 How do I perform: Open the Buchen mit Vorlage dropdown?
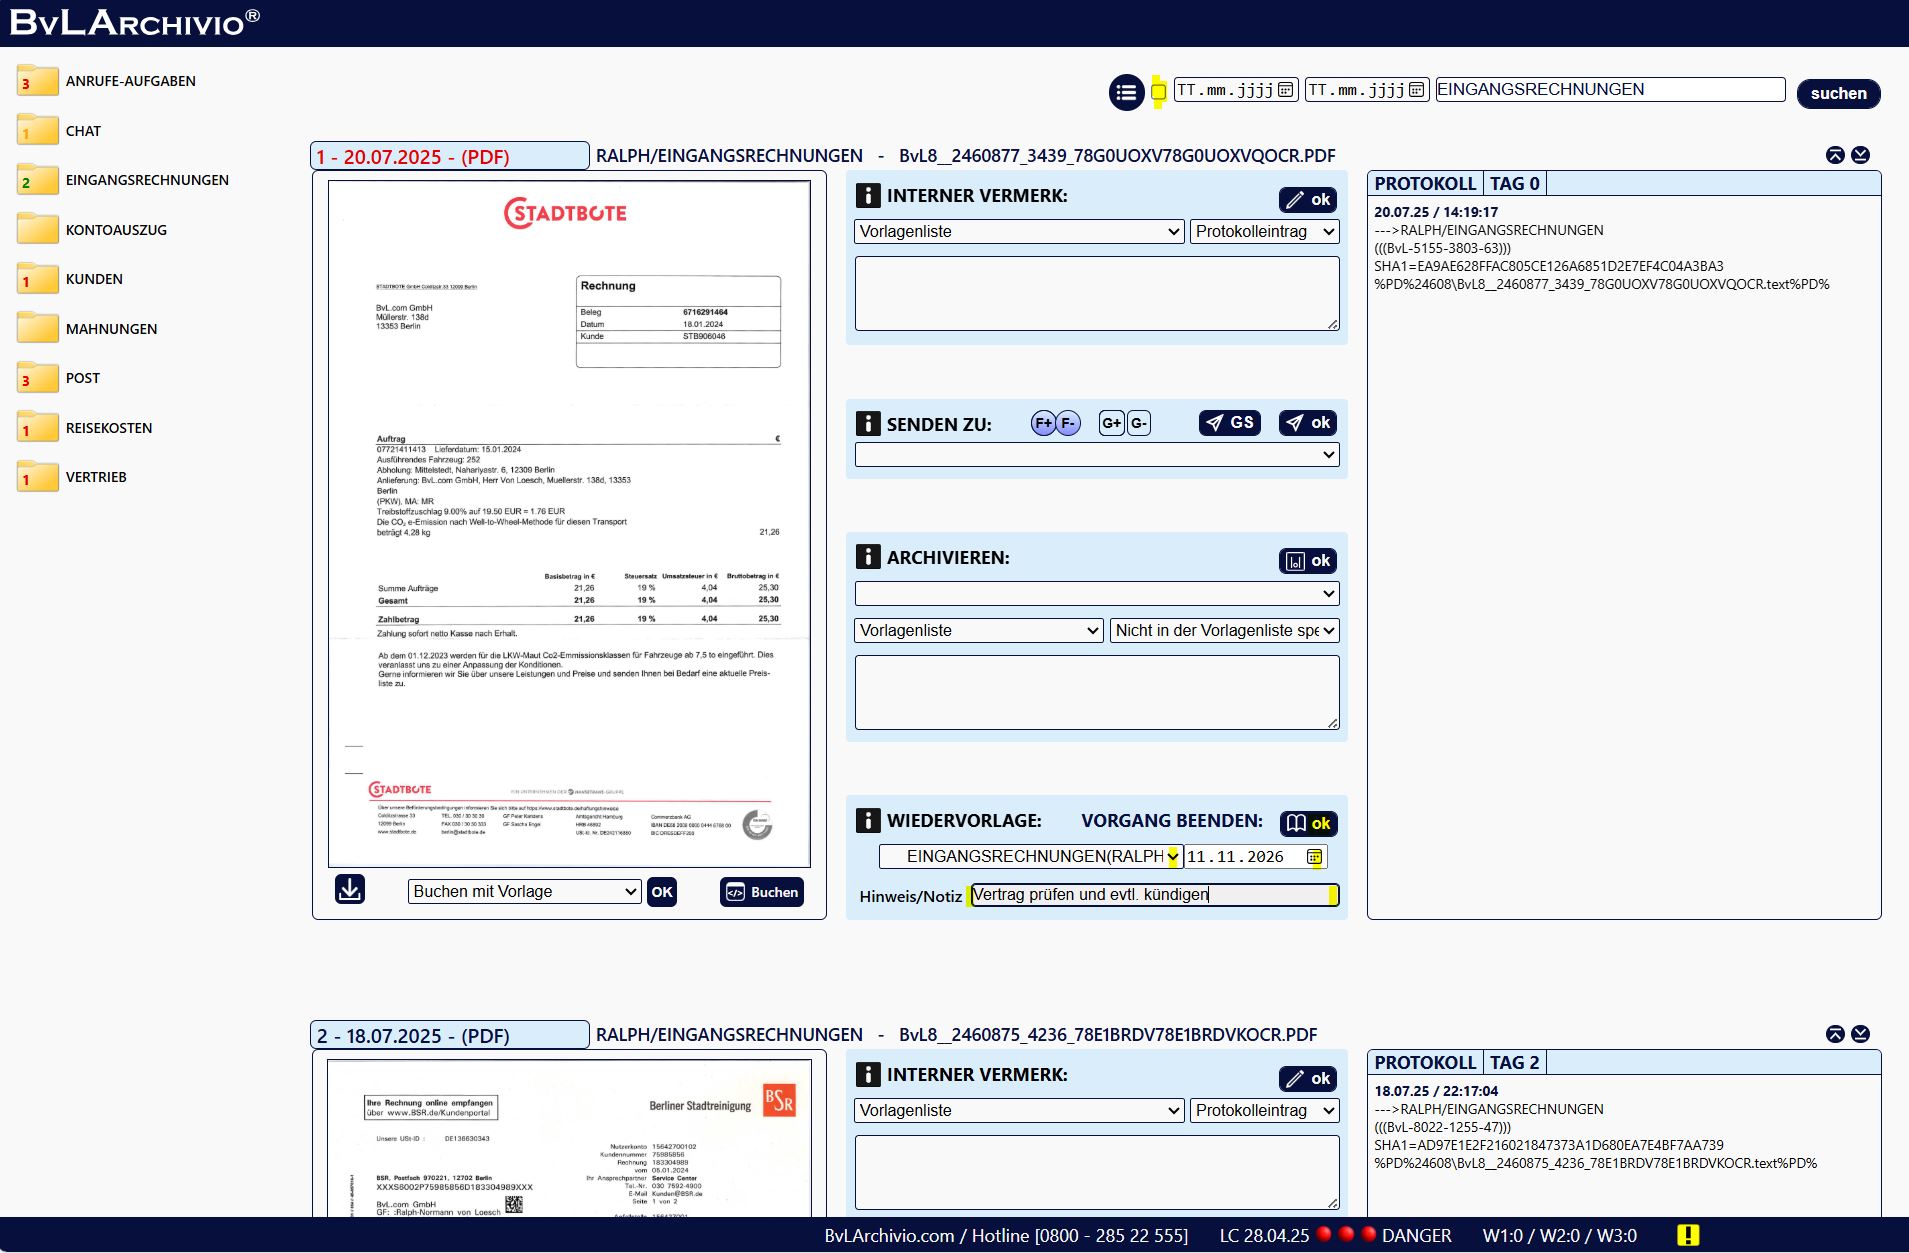[x=524, y=891]
